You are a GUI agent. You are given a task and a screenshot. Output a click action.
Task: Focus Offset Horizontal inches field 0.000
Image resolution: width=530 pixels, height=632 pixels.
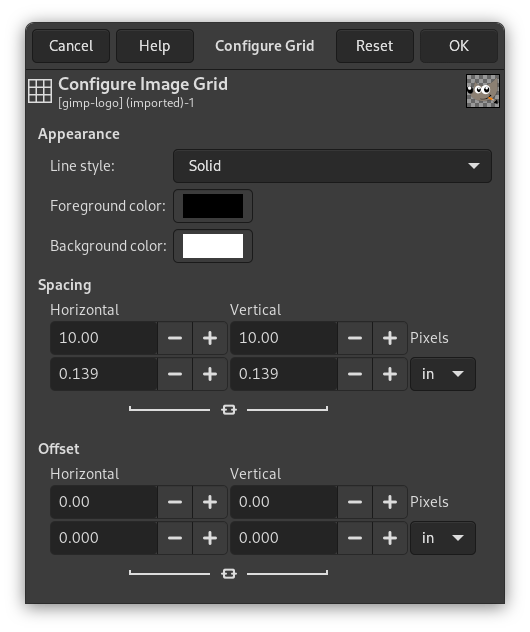click(104, 538)
